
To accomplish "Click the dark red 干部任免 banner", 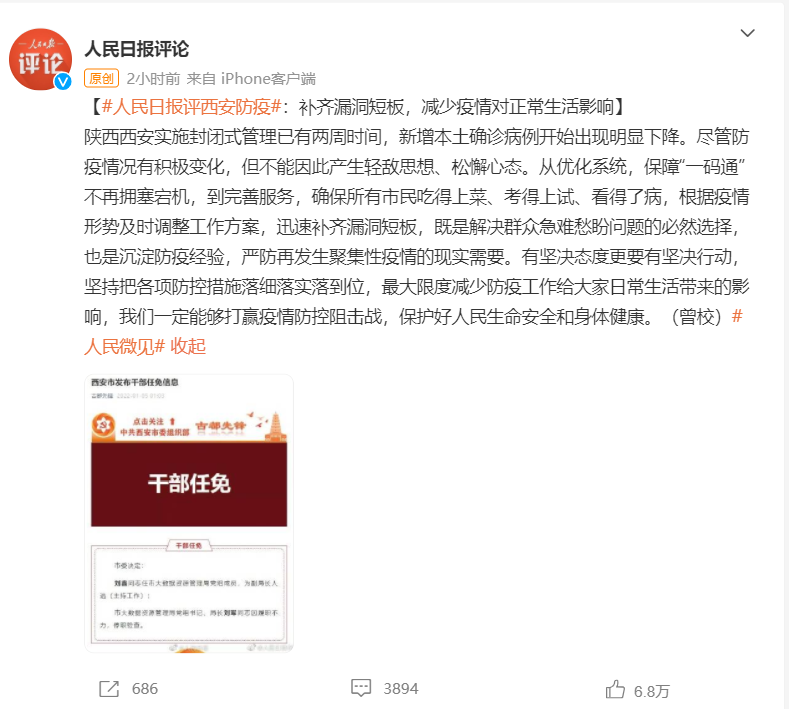I will point(189,484).
